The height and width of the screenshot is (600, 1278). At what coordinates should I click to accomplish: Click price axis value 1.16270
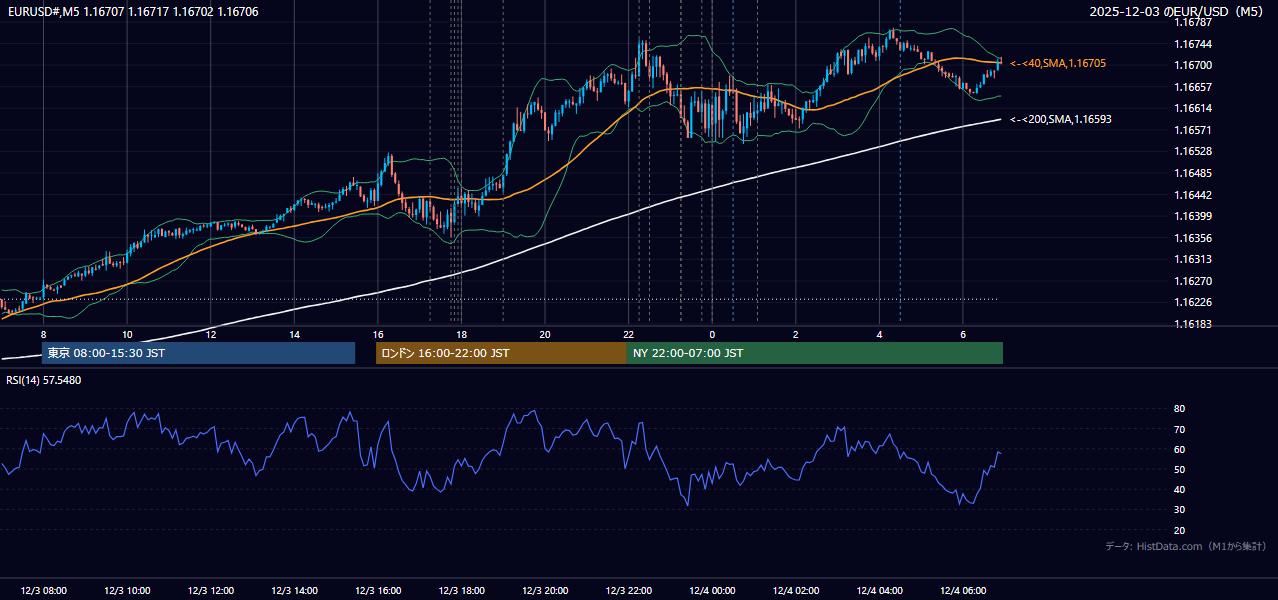point(1192,281)
